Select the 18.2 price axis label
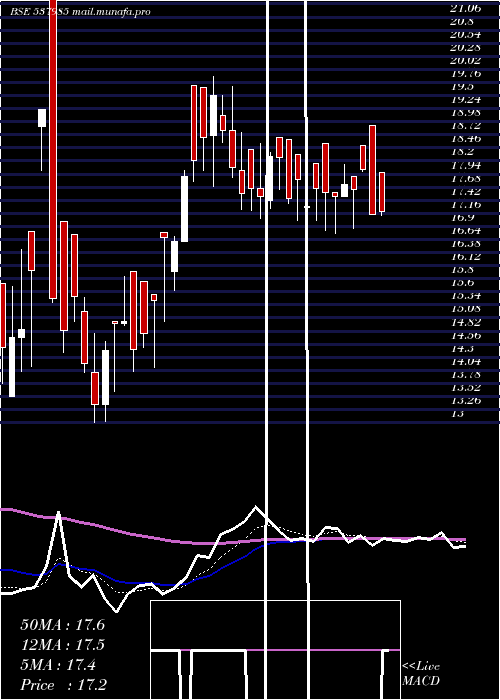500x700 pixels. 462,152
